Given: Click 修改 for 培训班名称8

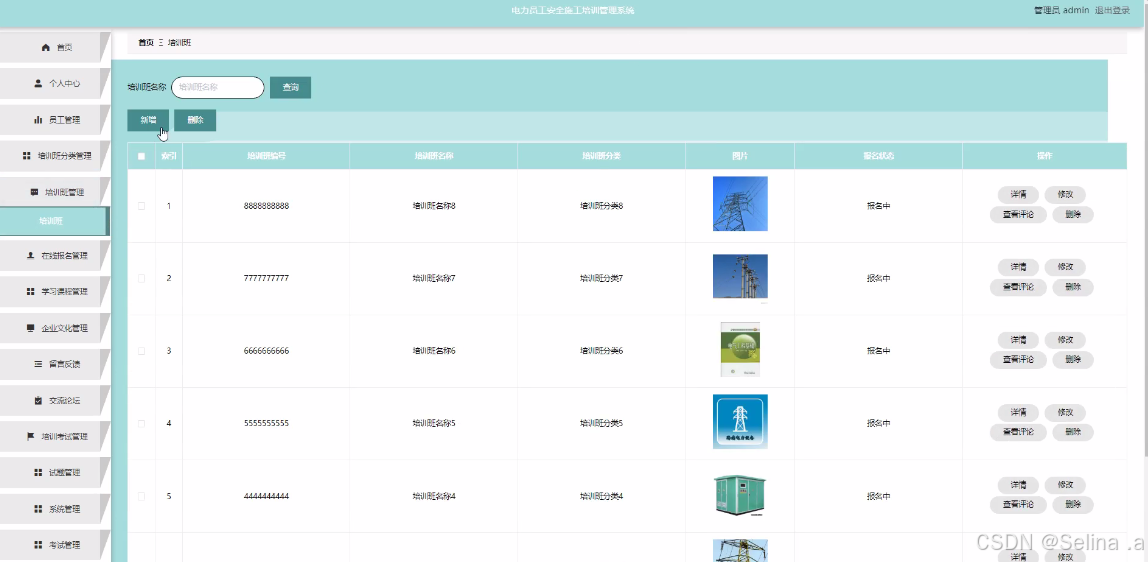Looking at the screenshot, I should coord(1065,195).
